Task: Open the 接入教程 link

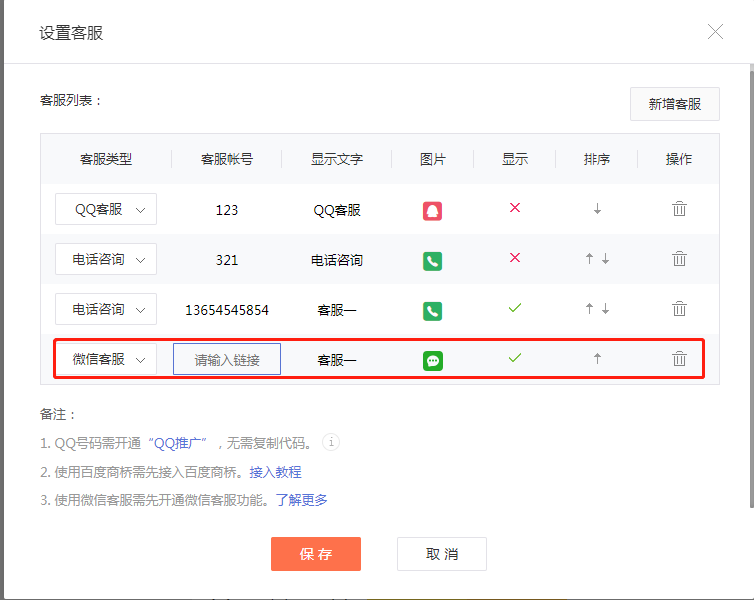Action: point(275,472)
